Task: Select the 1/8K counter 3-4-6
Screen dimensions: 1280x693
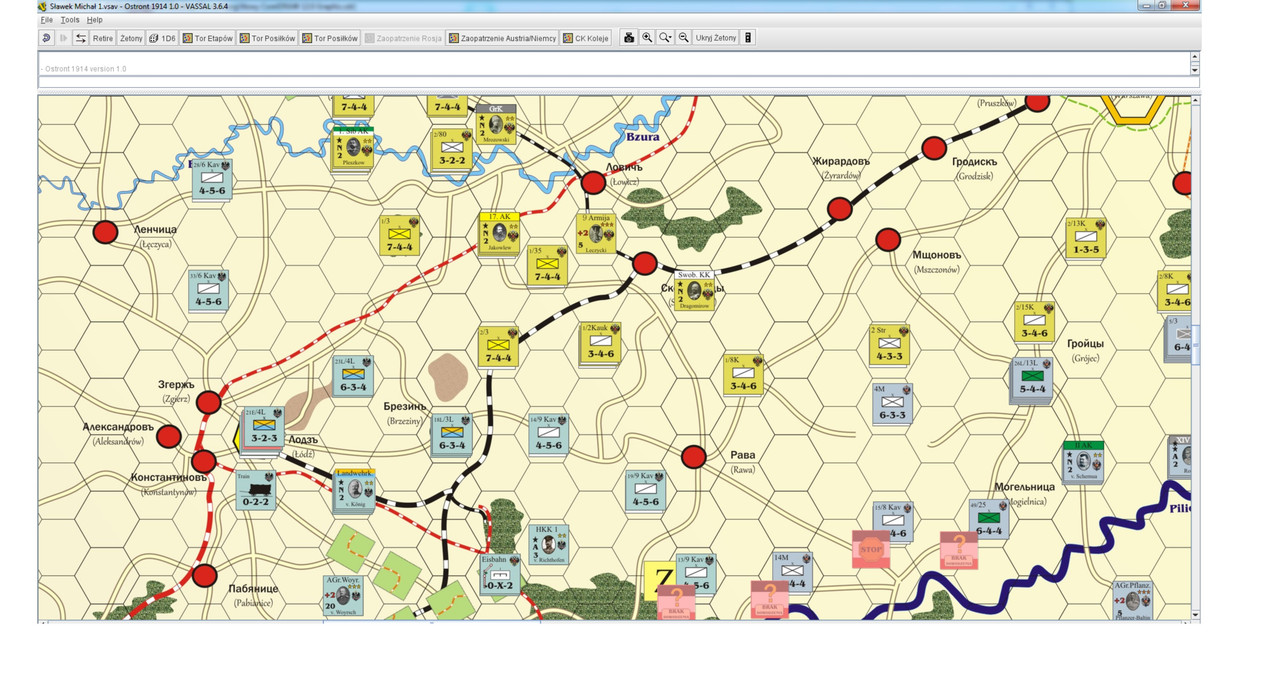Action: point(744,373)
